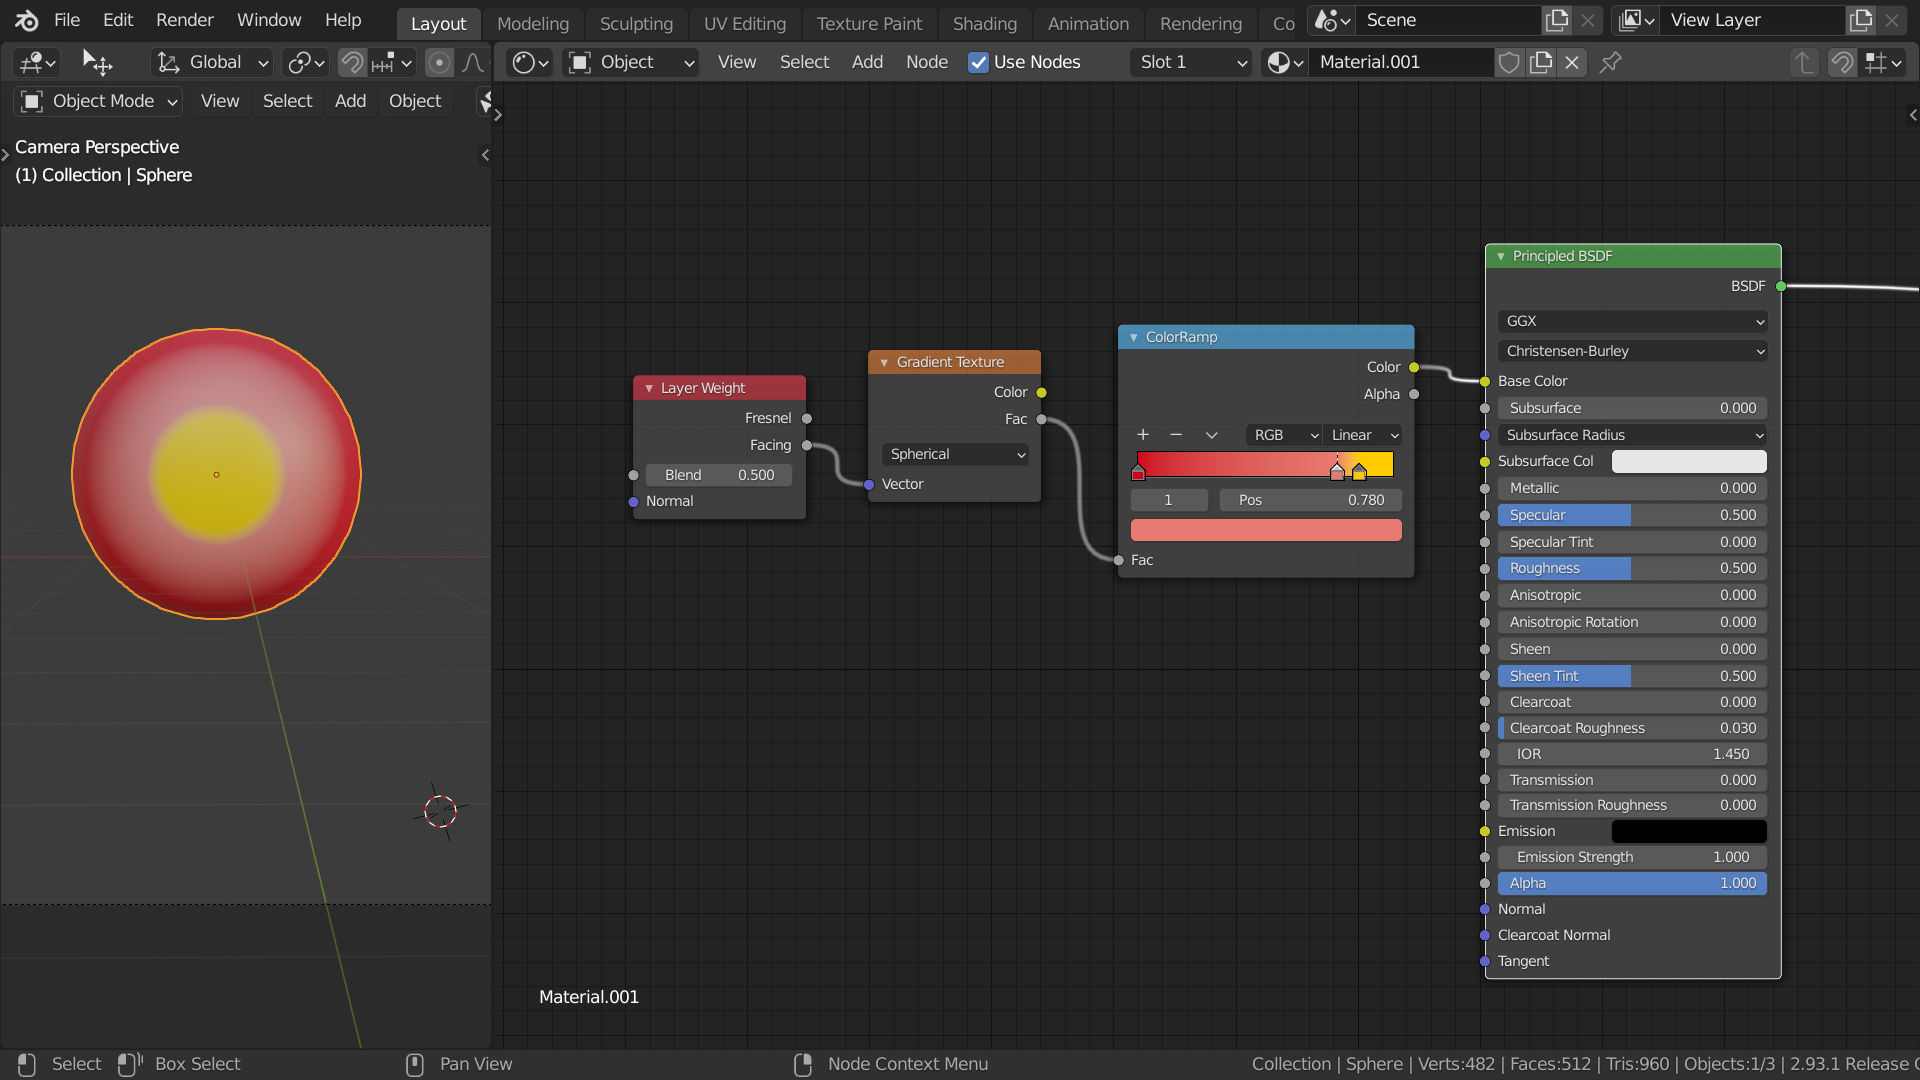
Task: Toggle the snapping magnet icon
Action: (x=352, y=63)
